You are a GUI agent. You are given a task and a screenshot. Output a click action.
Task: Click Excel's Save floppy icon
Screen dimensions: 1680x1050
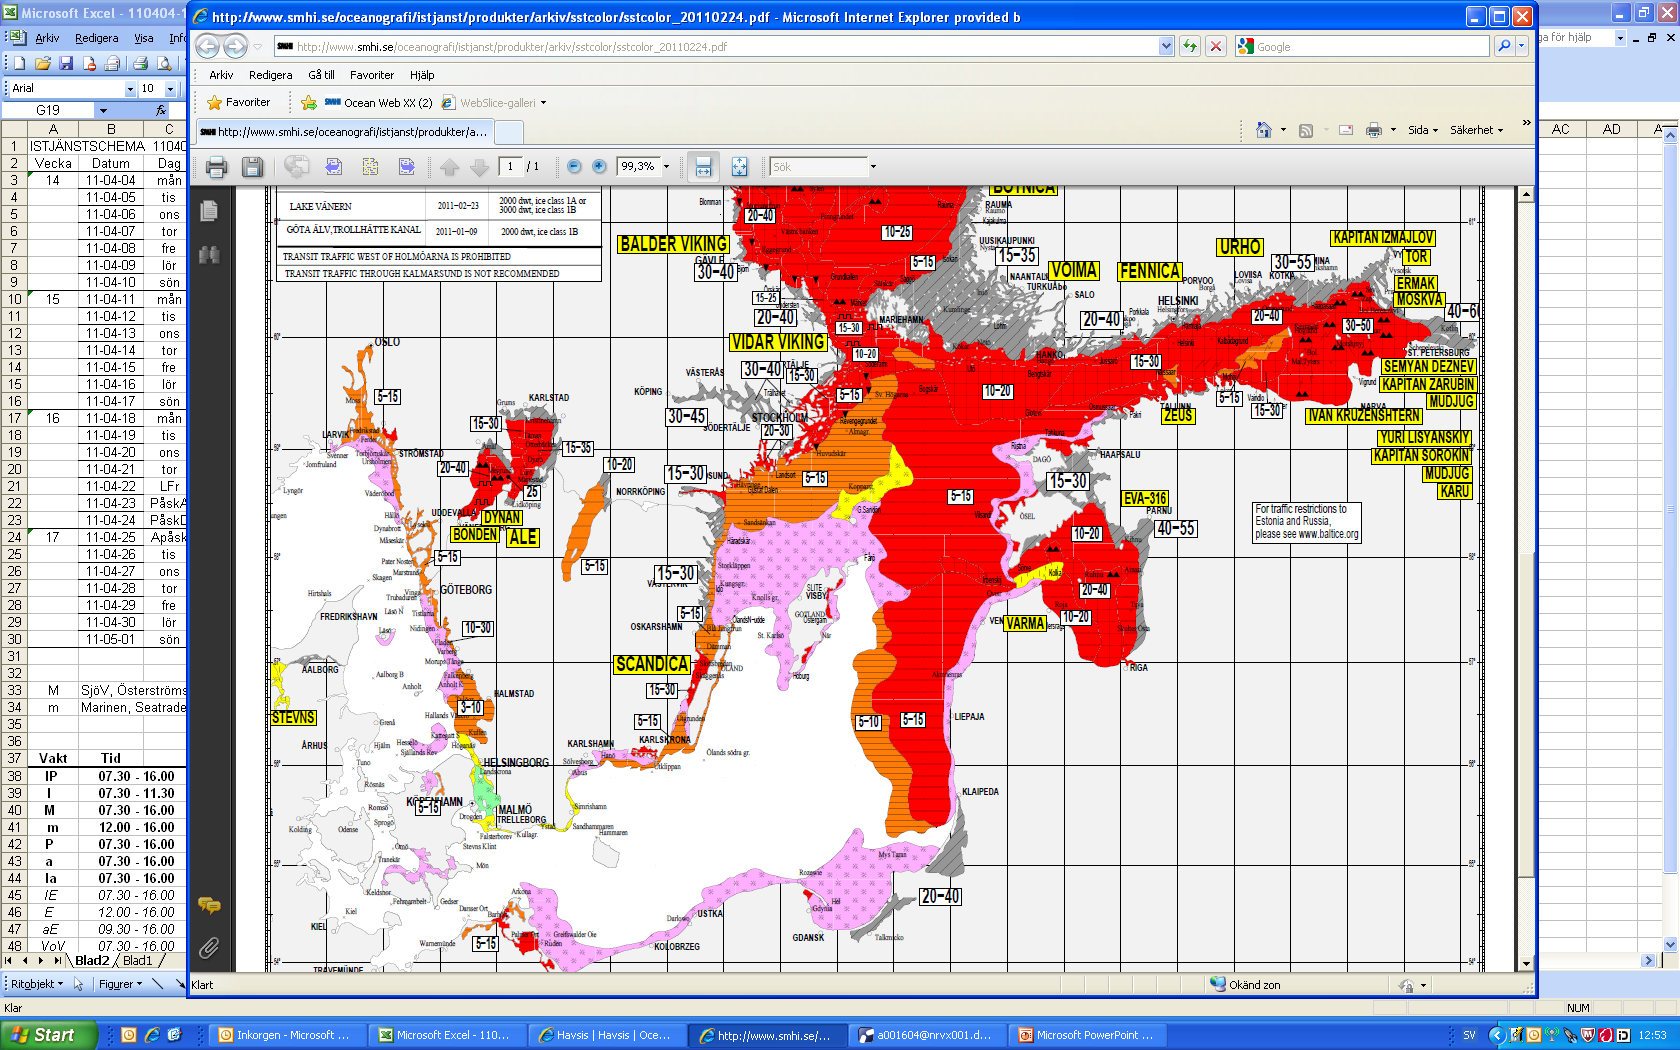point(66,63)
